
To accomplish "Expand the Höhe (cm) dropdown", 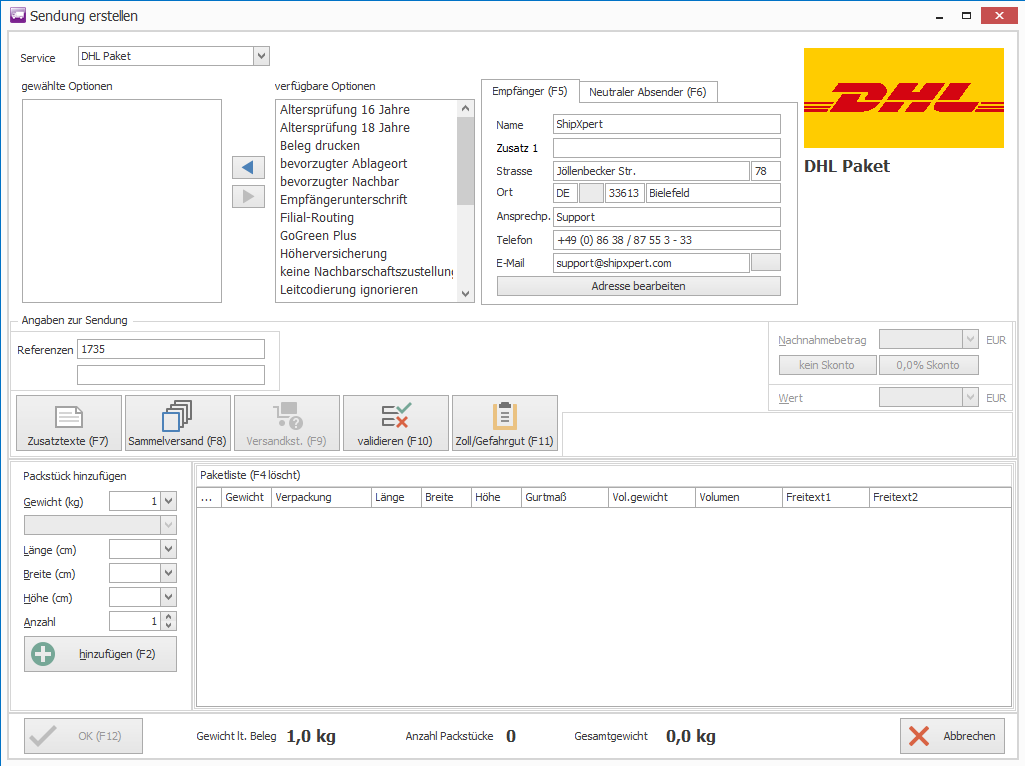I will (169, 597).
